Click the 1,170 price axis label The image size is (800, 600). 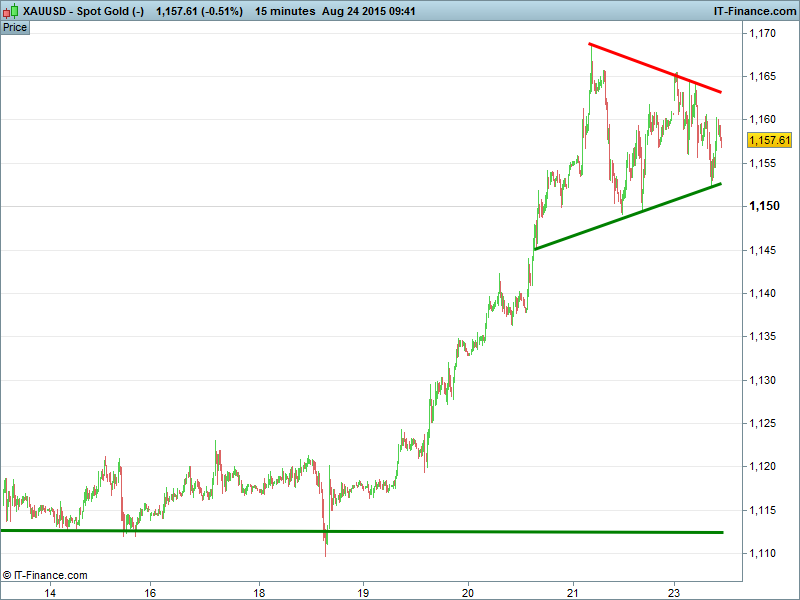pos(762,33)
